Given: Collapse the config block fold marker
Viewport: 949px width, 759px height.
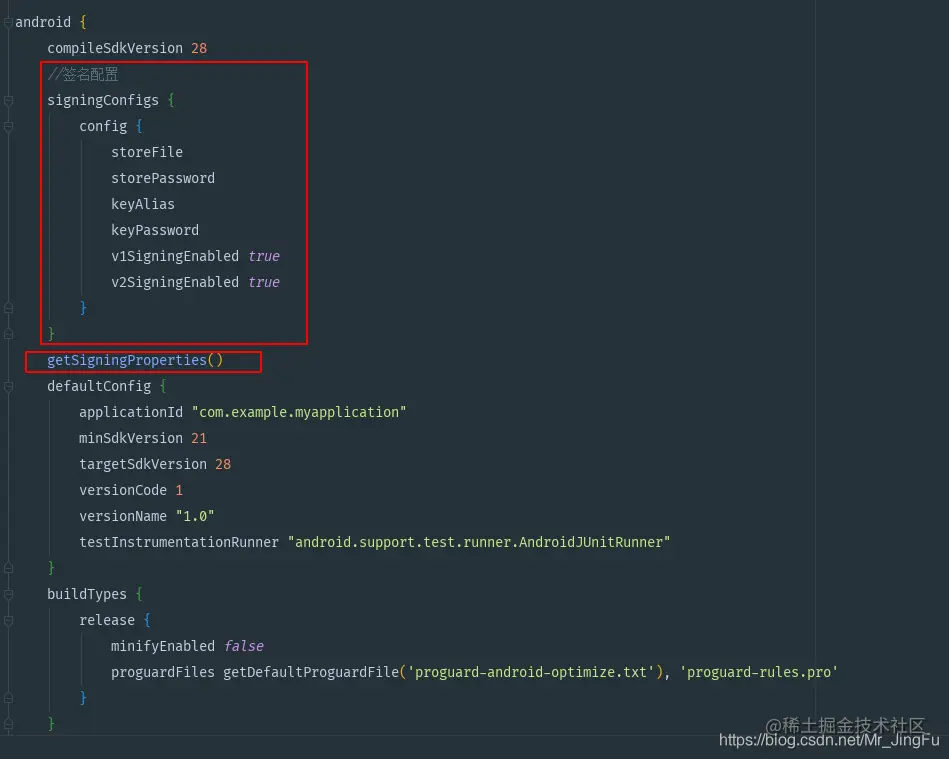Looking at the screenshot, I should click(8, 126).
